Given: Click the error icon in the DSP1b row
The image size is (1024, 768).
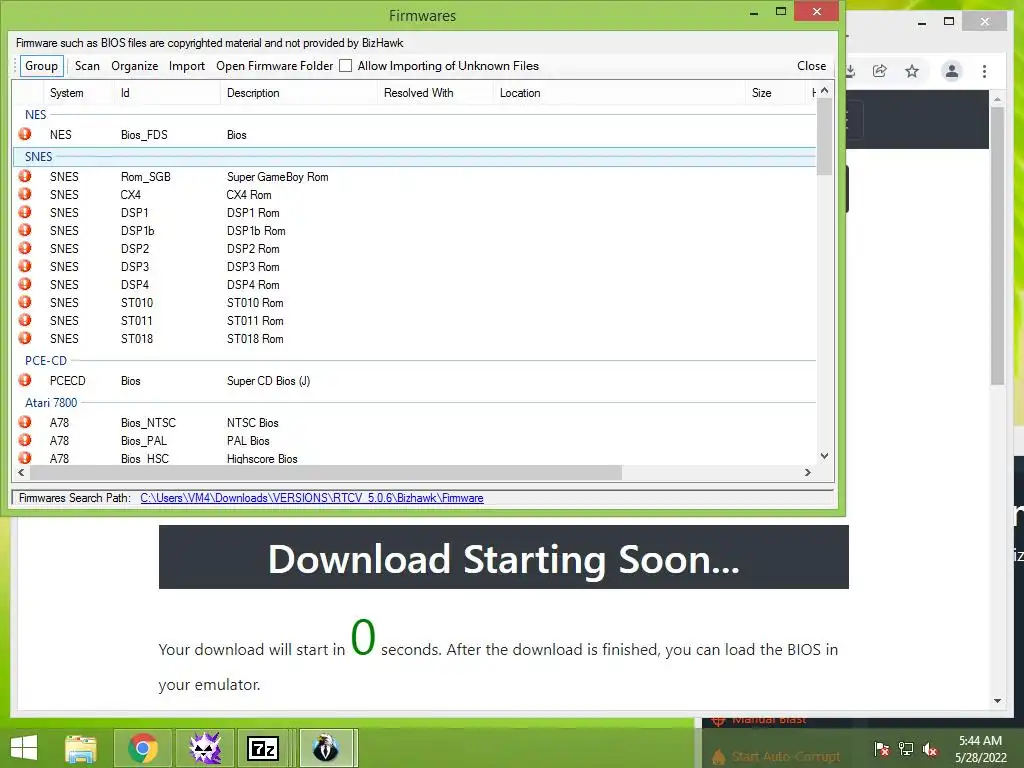Looking at the screenshot, I should point(25,230).
